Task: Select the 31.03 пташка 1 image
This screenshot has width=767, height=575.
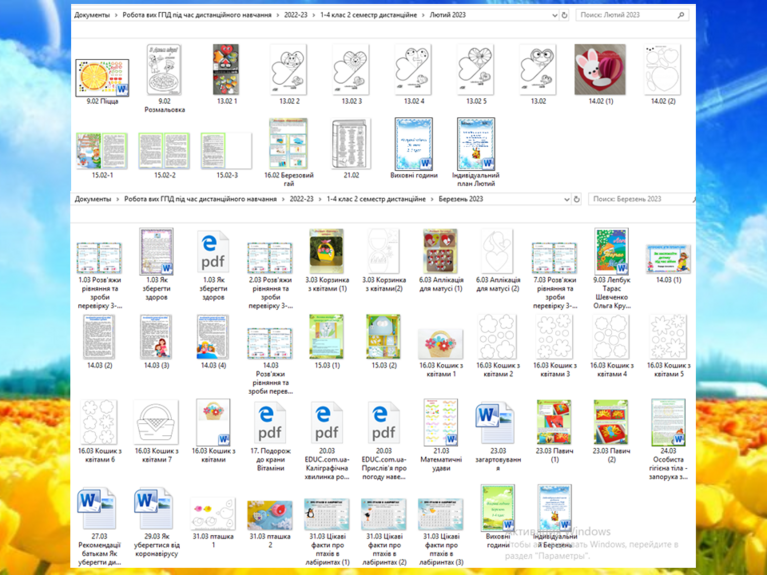Action: pos(213,514)
